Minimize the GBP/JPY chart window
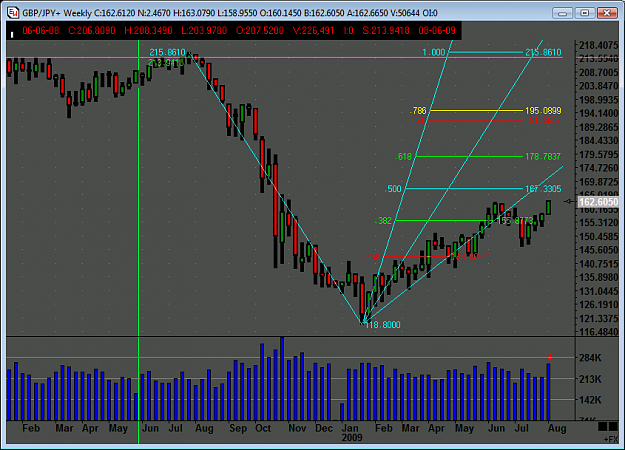The height and width of the screenshot is (450, 625). pyautogui.click(x=562, y=13)
